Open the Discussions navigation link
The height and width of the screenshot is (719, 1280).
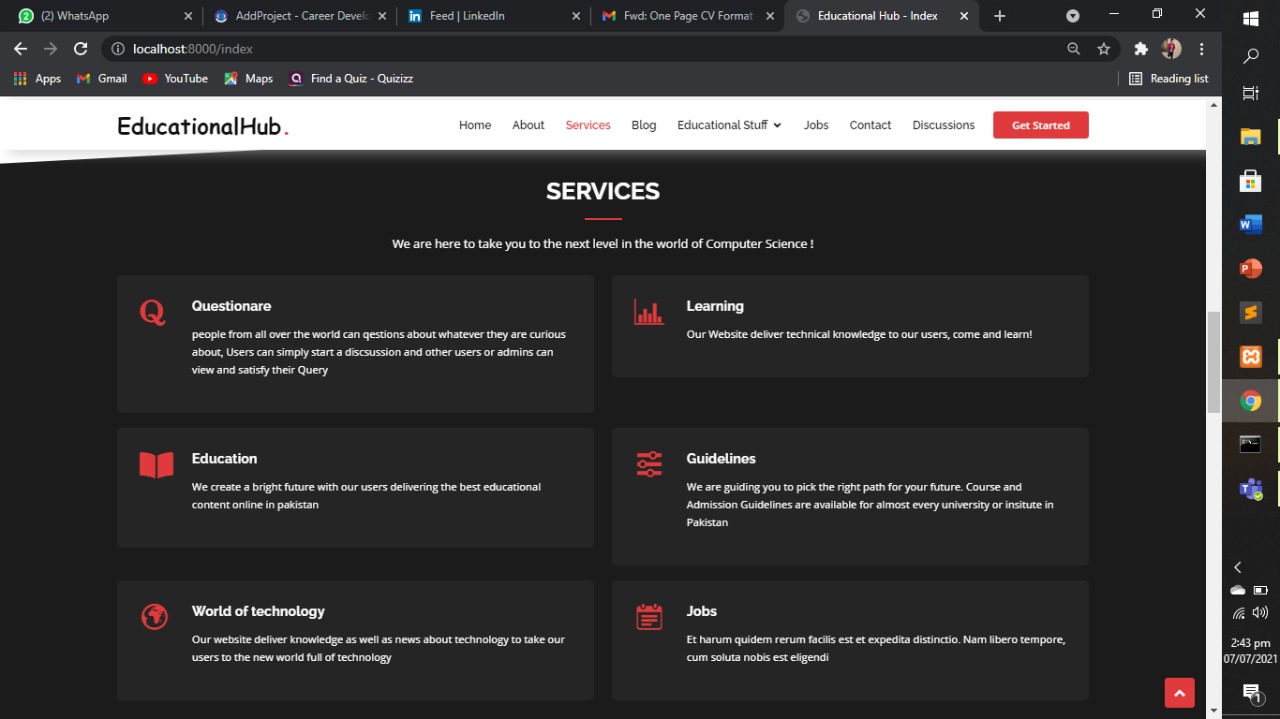click(x=943, y=125)
